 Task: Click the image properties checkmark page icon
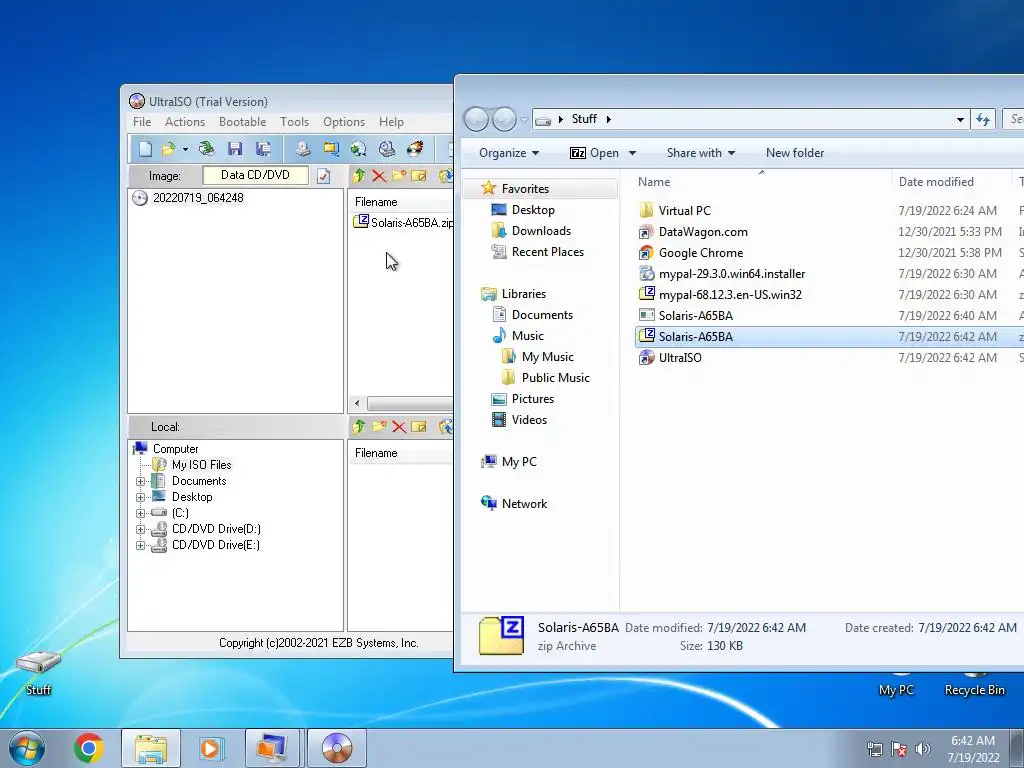(324, 176)
